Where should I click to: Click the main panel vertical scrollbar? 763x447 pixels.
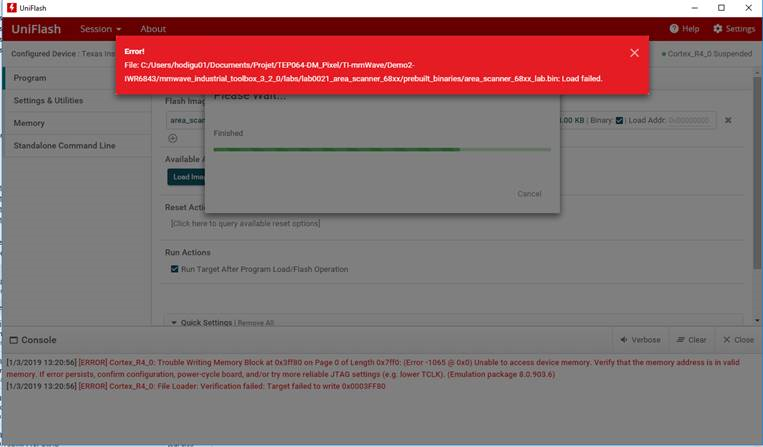click(x=757, y=173)
